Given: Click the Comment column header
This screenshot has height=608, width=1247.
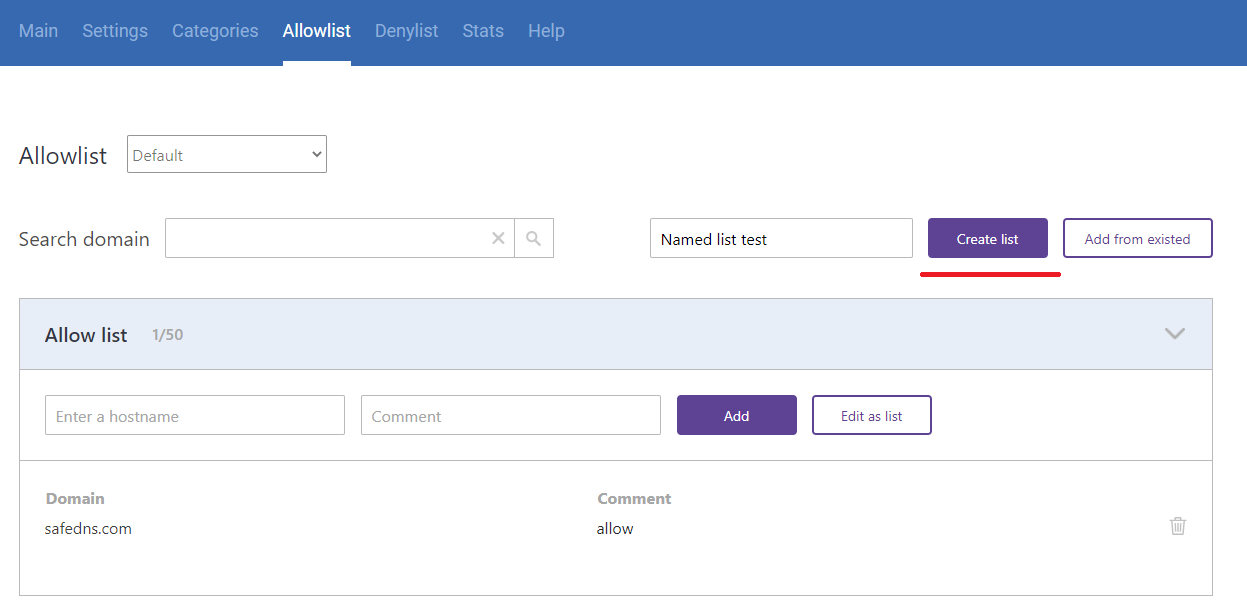Looking at the screenshot, I should pyautogui.click(x=634, y=498).
